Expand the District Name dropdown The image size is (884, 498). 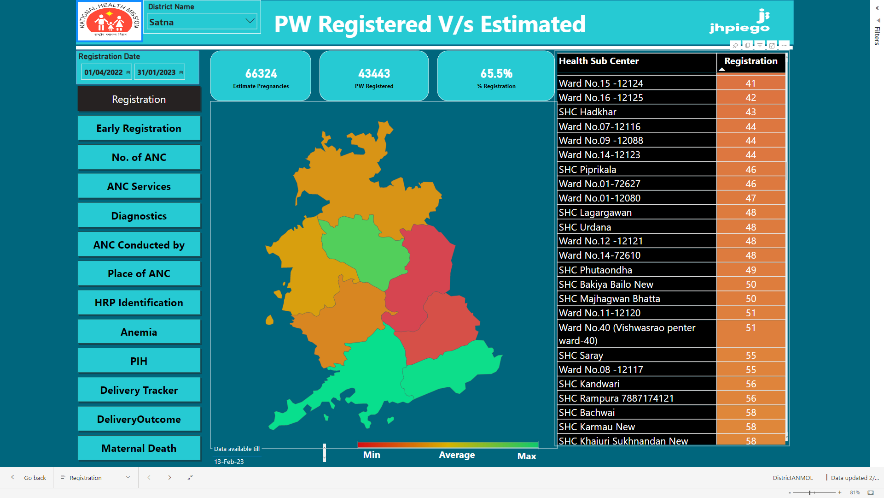249,20
